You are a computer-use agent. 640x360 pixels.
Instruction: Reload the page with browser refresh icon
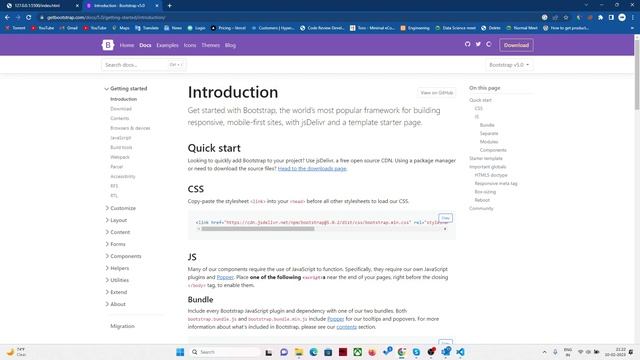tap(29, 18)
